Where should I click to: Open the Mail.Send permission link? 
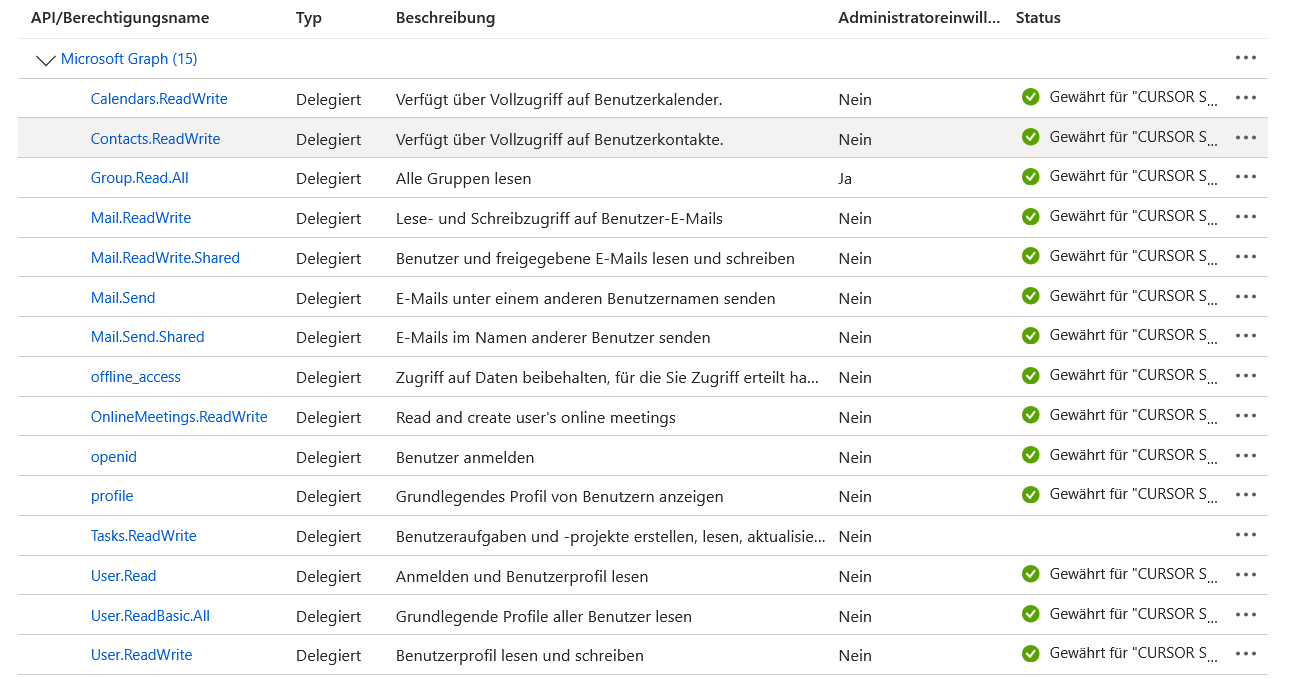click(123, 298)
